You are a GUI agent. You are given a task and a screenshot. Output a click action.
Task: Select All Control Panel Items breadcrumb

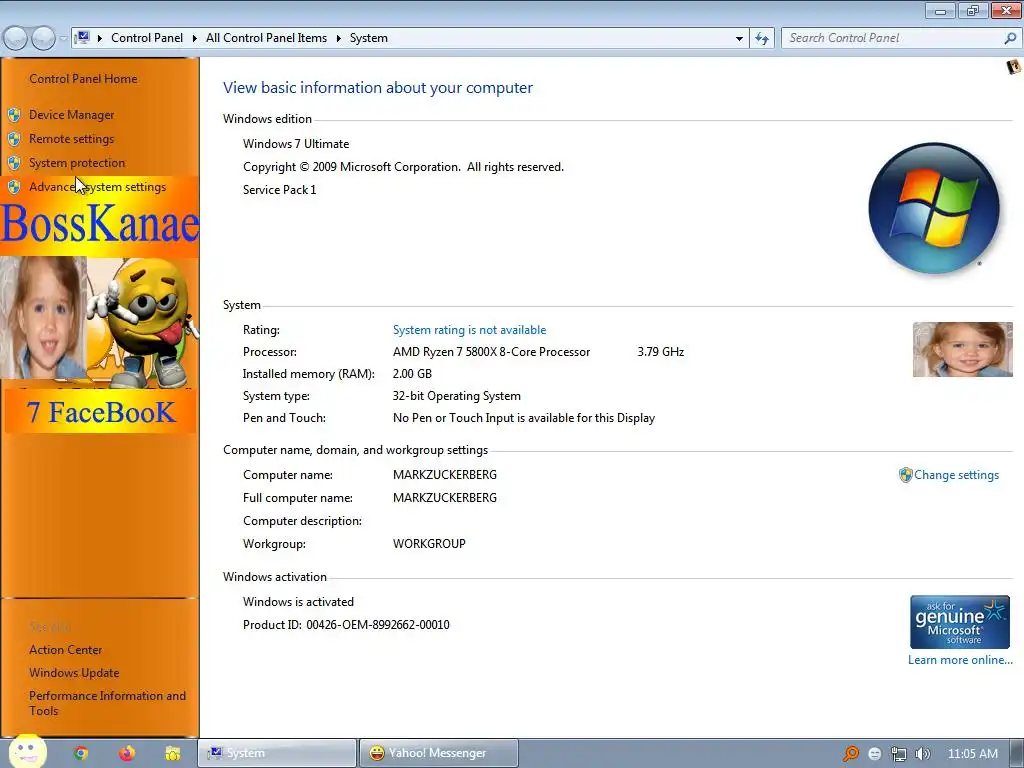[266, 38]
